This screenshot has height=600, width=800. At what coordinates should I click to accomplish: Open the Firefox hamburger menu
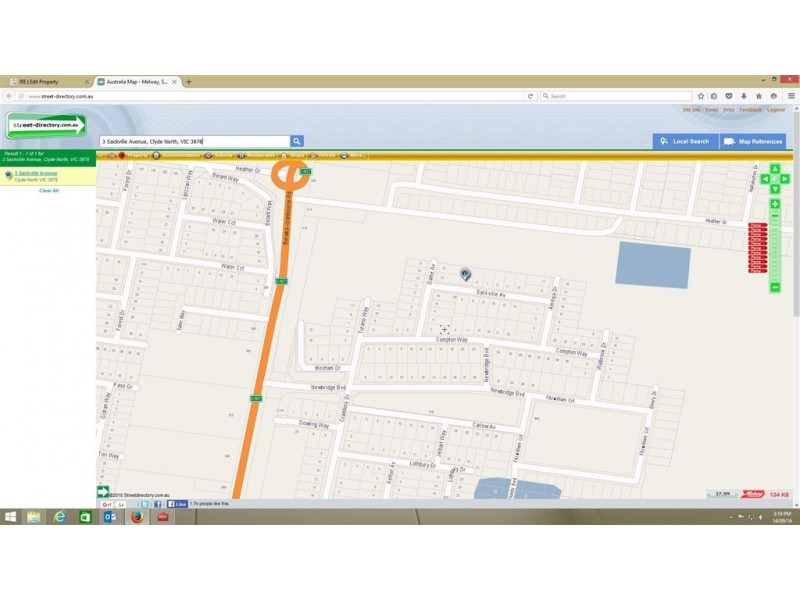(x=790, y=96)
